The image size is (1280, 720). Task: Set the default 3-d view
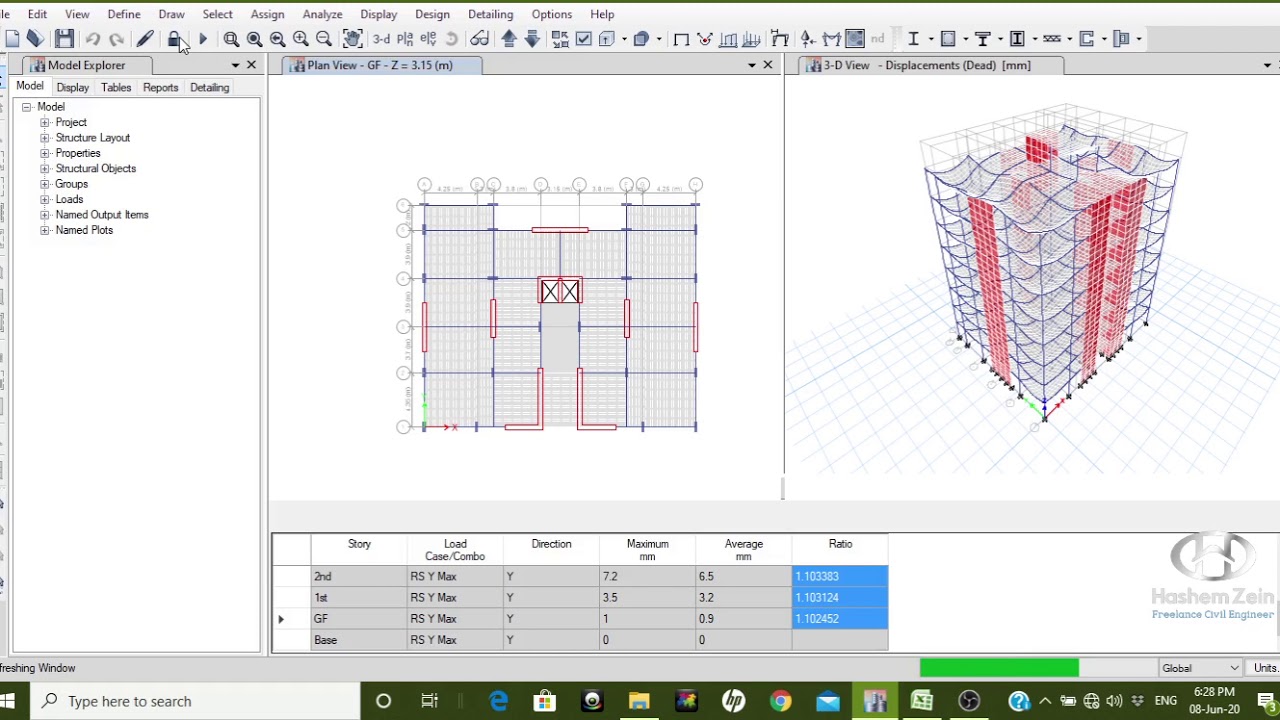click(x=381, y=39)
